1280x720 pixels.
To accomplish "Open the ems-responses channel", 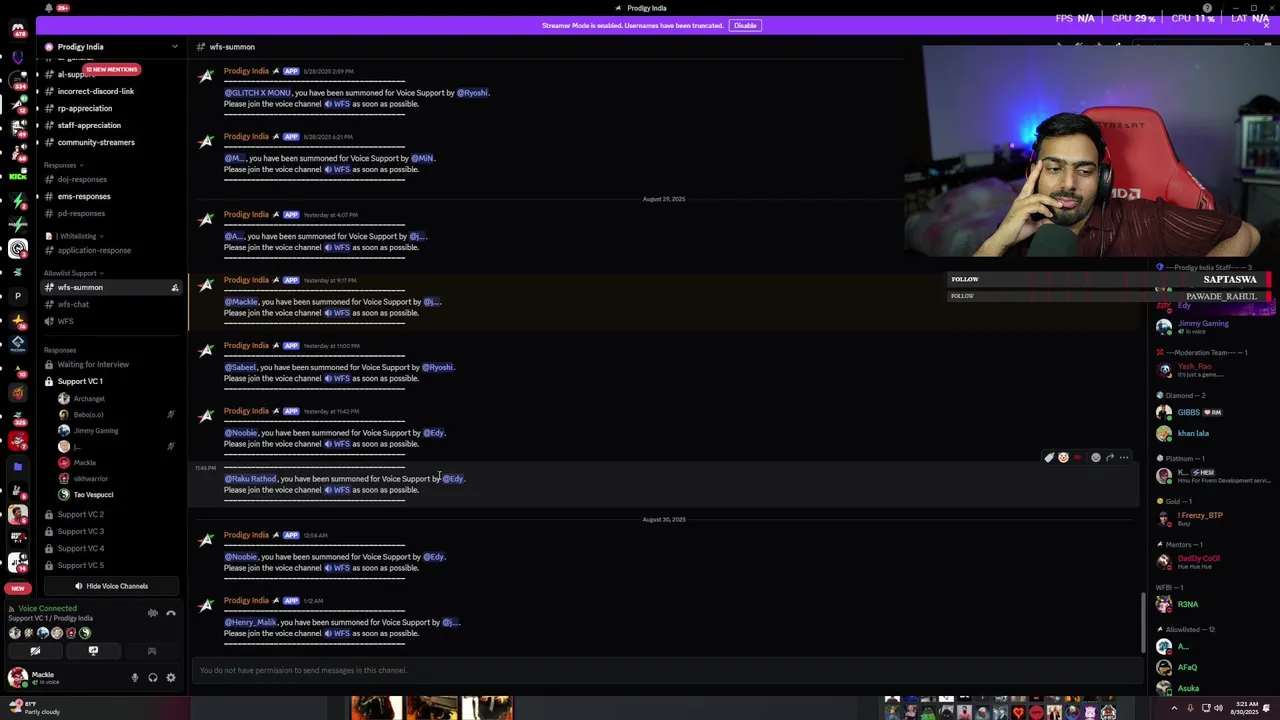I will [84, 196].
